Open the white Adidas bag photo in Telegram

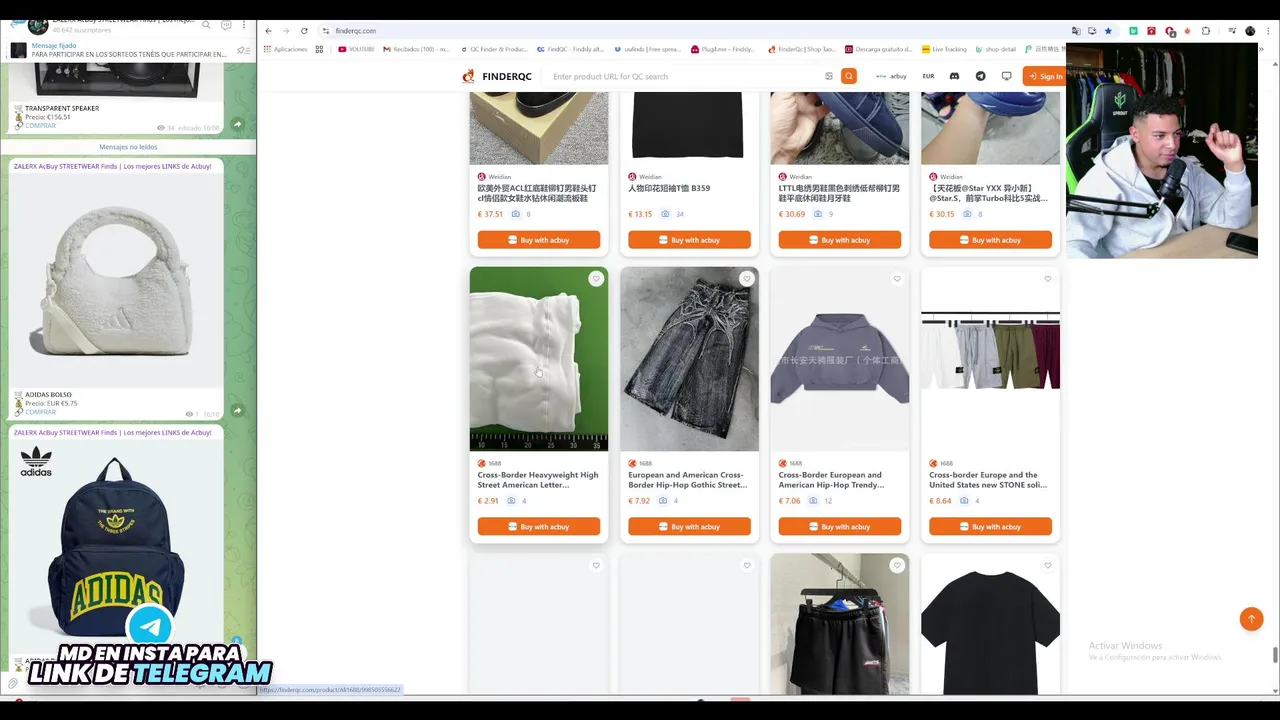(x=116, y=280)
